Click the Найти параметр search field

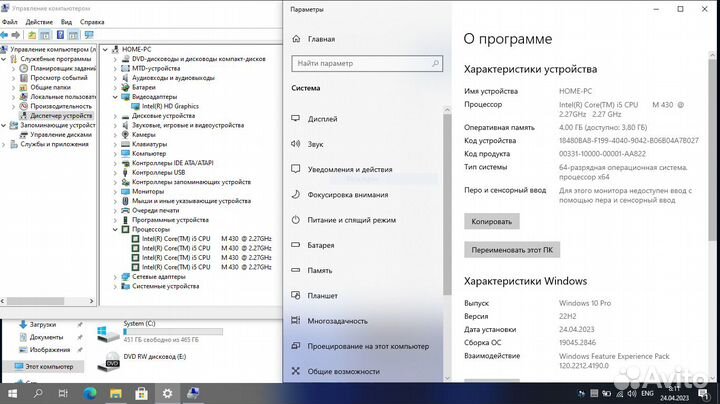pyautogui.click(x=367, y=63)
